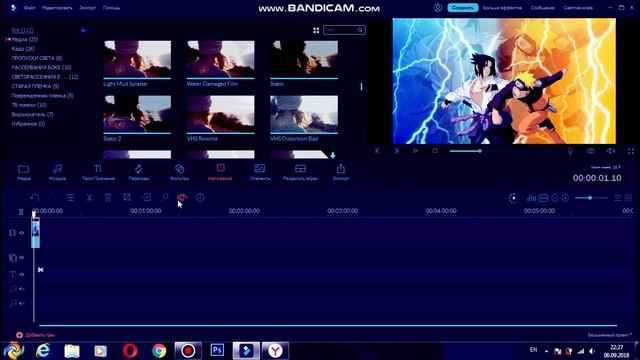Screen dimensions: 640x360
Task: Collapse category sidebar with left arrow
Action: (84, 31)
